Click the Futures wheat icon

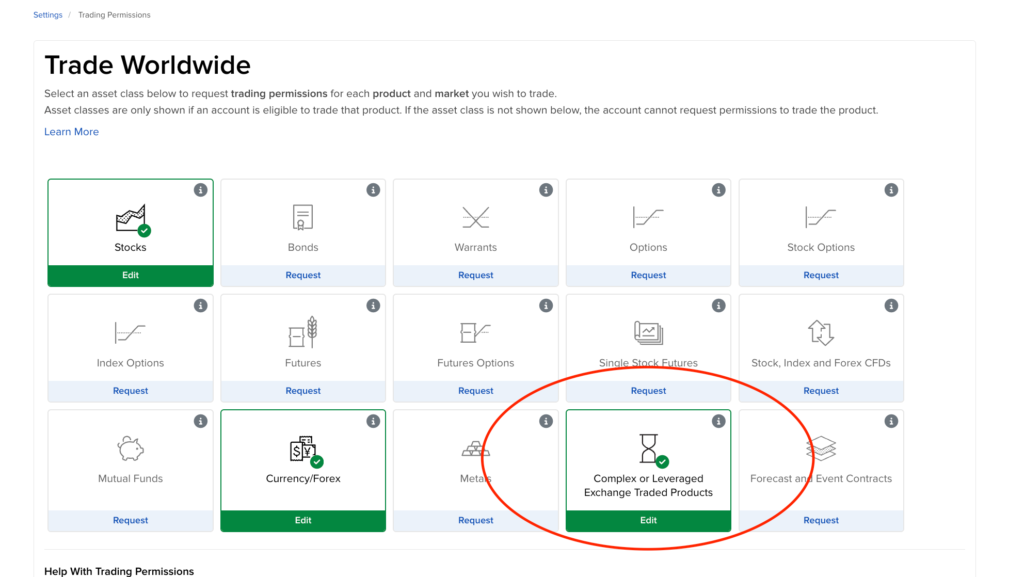pos(303,332)
